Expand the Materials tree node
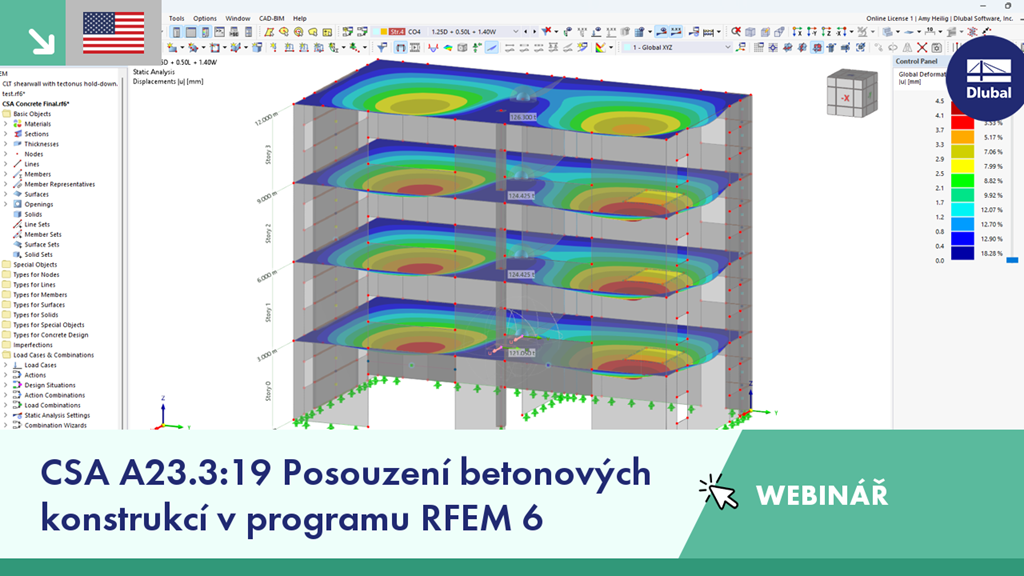Image resolution: width=1024 pixels, height=576 pixels. (x=6, y=123)
